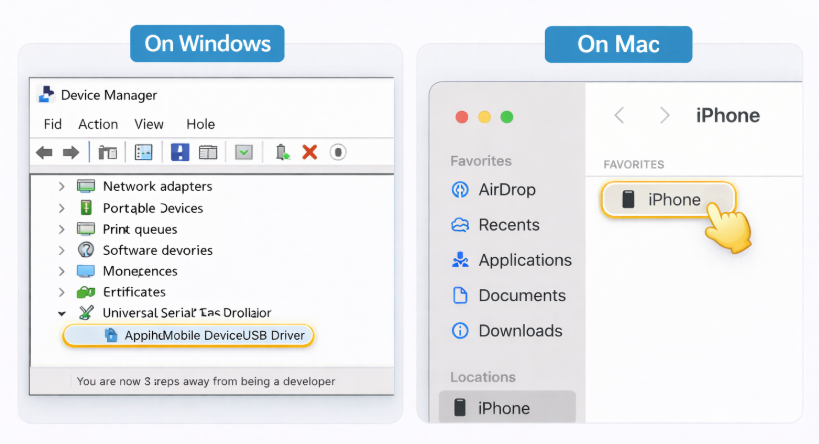Click the red X uninstall device icon
819x444 pixels.
(310, 153)
